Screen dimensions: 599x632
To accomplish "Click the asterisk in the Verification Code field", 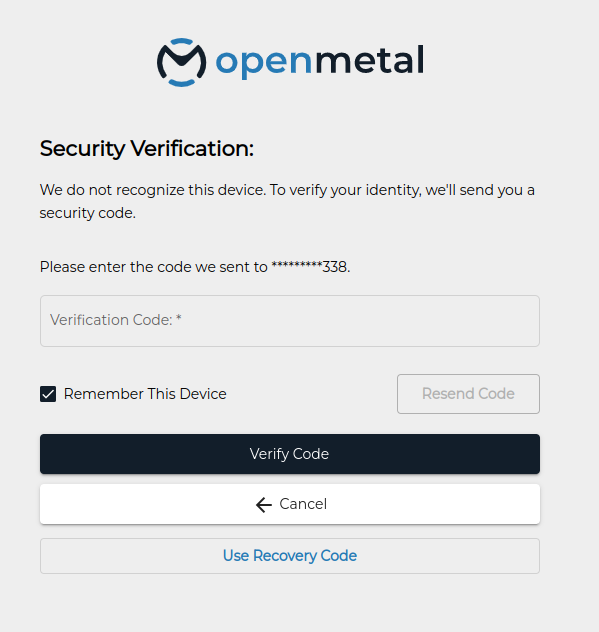I will point(179,318).
